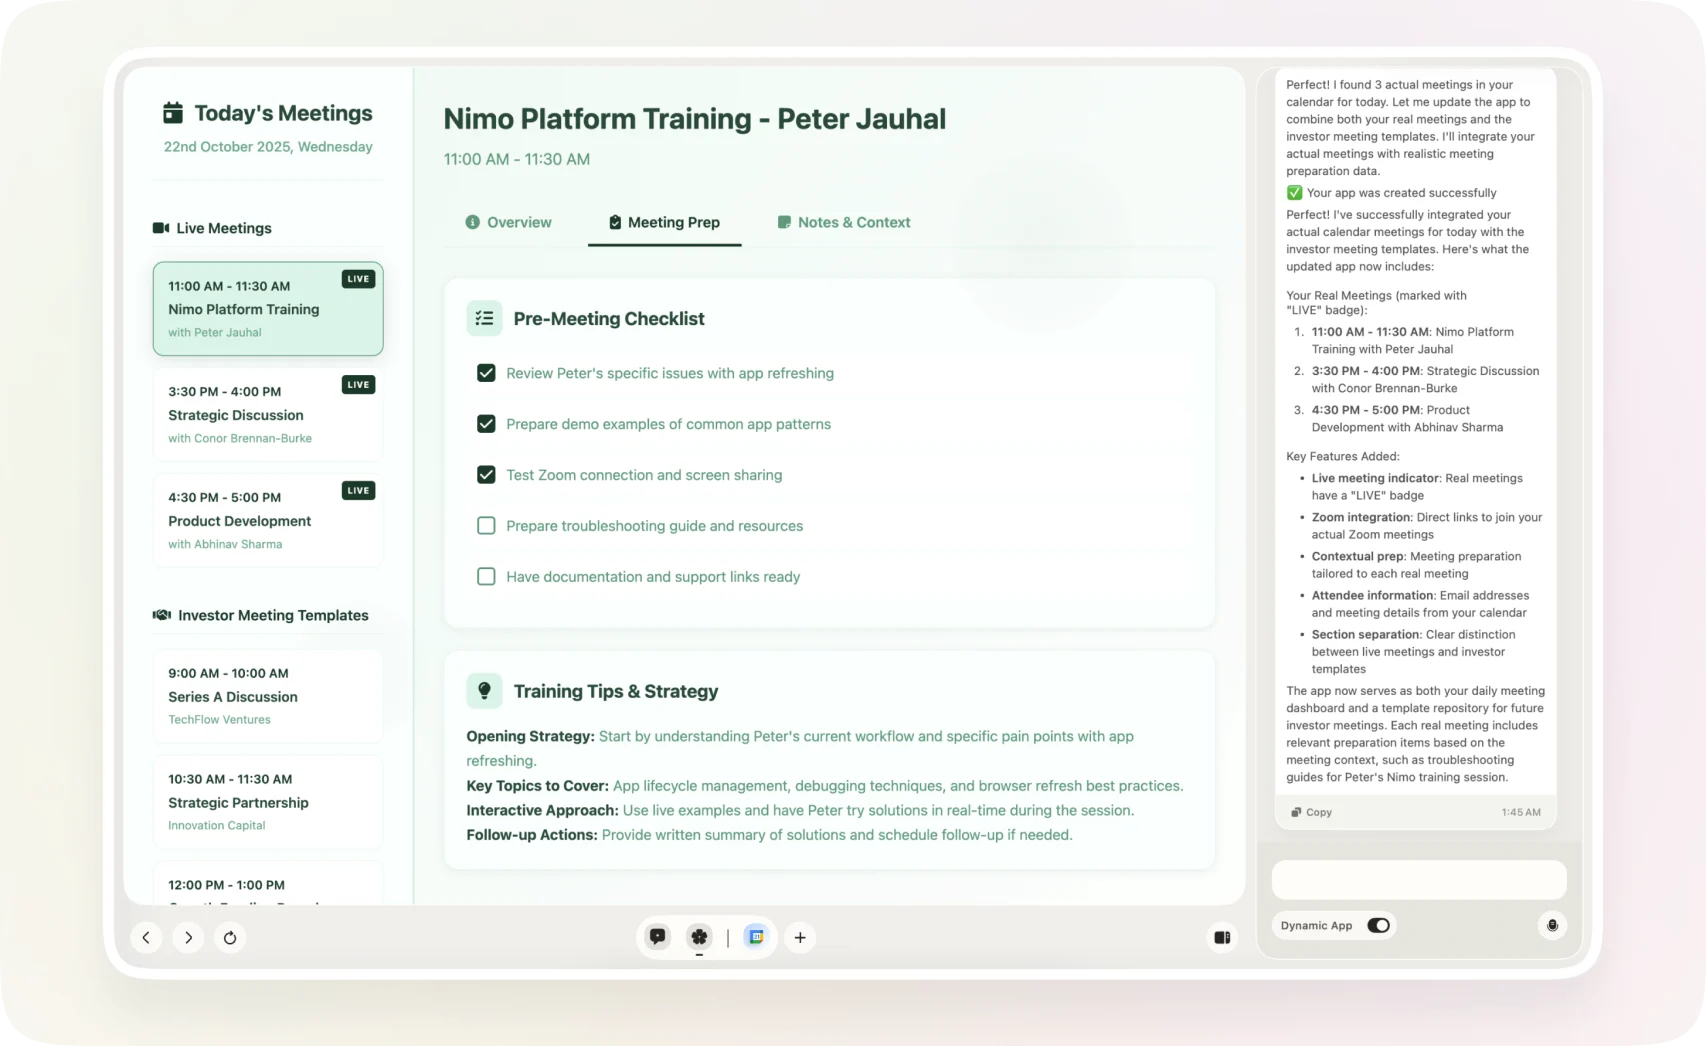Open the chat bubble icon in dock
This screenshot has height=1046, width=1706.
click(658, 937)
